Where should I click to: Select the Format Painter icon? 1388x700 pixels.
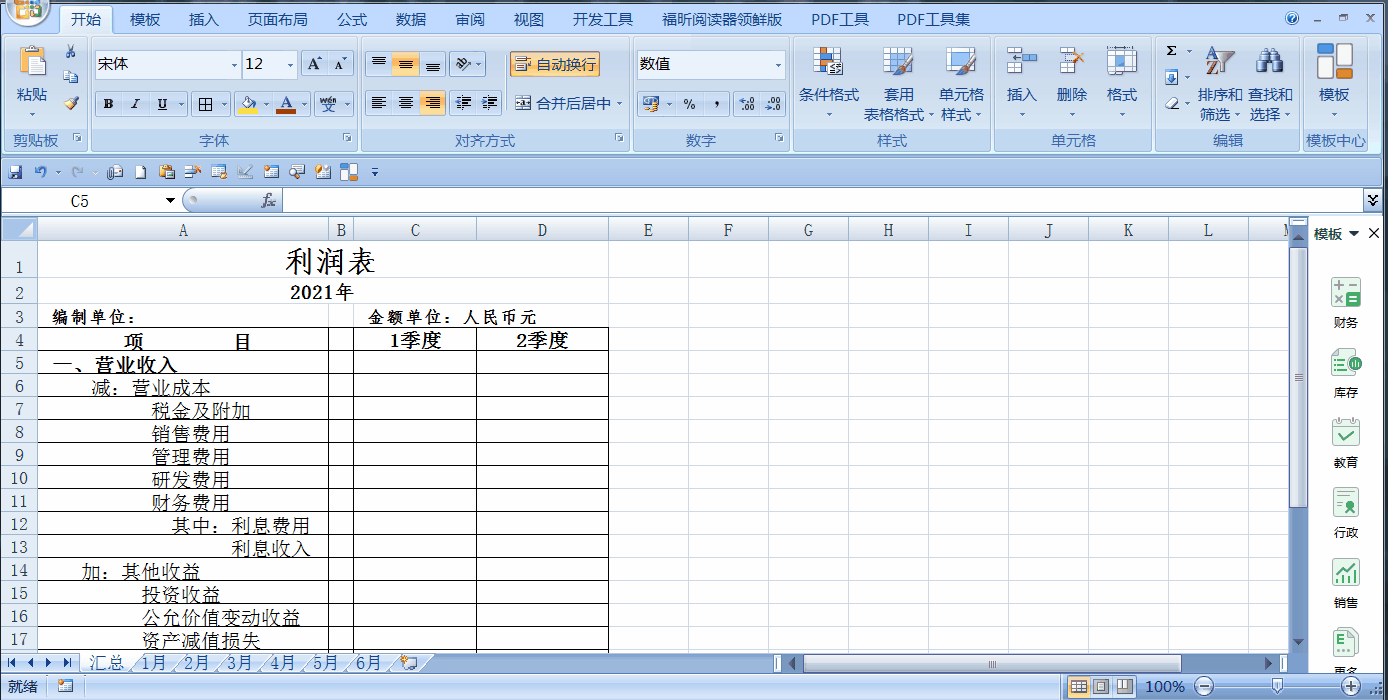click(x=72, y=103)
